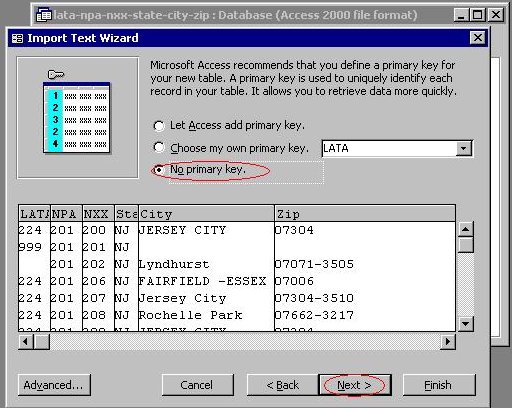Click the primary key table illustration
This screenshot has width=512, height=408.
(77, 117)
